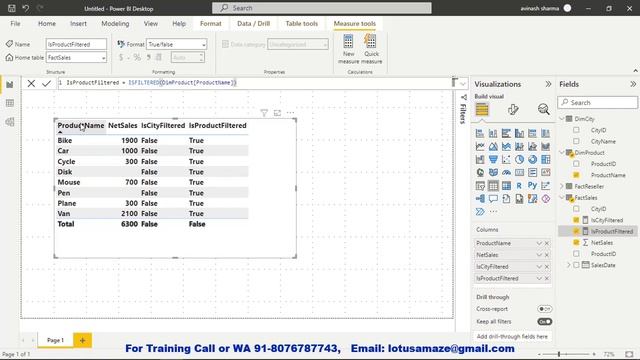Choose the Funnel visualization
640x360 pixels.
493,159
